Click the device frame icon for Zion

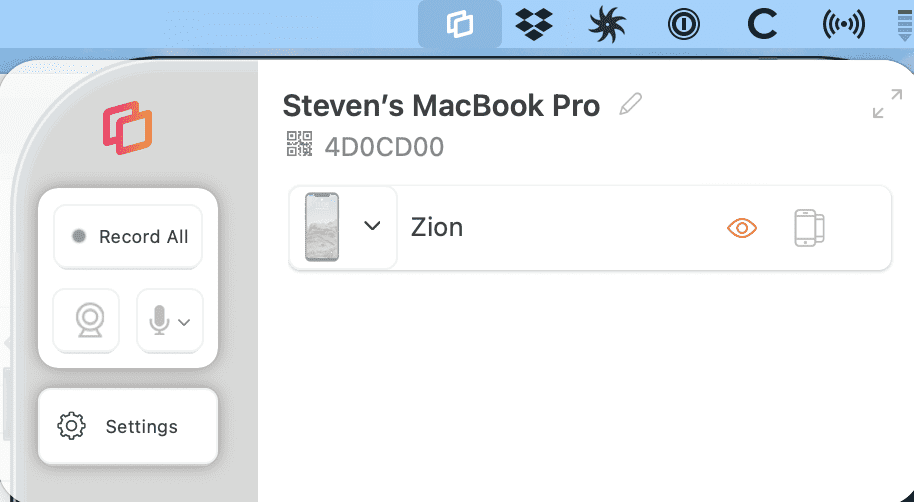click(x=808, y=228)
